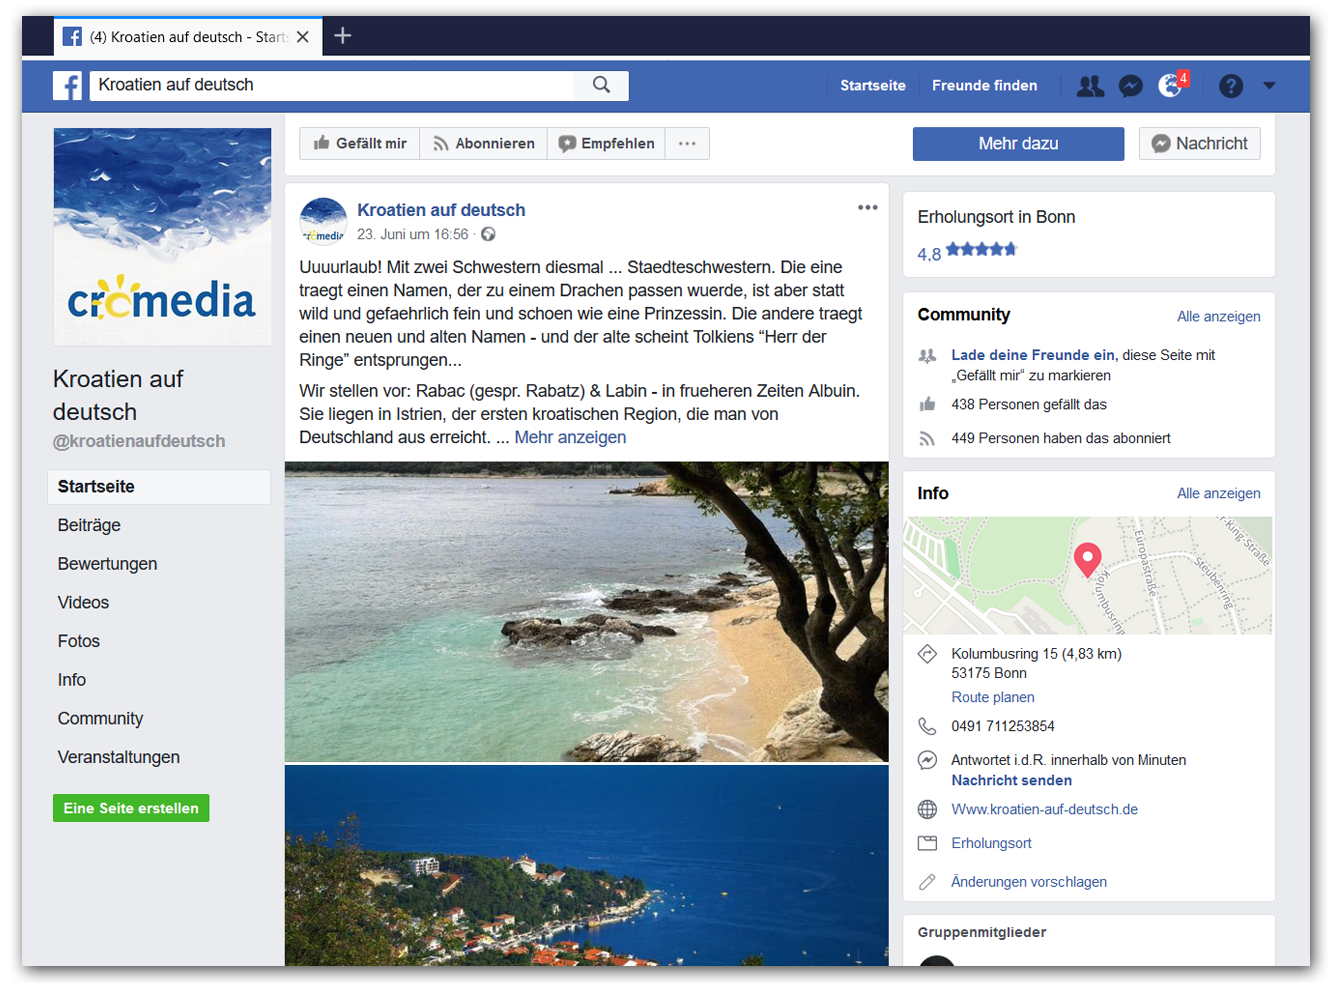The height and width of the screenshot is (983, 1333).
Task: Click the cromedia page profile picture
Action: coord(162,237)
